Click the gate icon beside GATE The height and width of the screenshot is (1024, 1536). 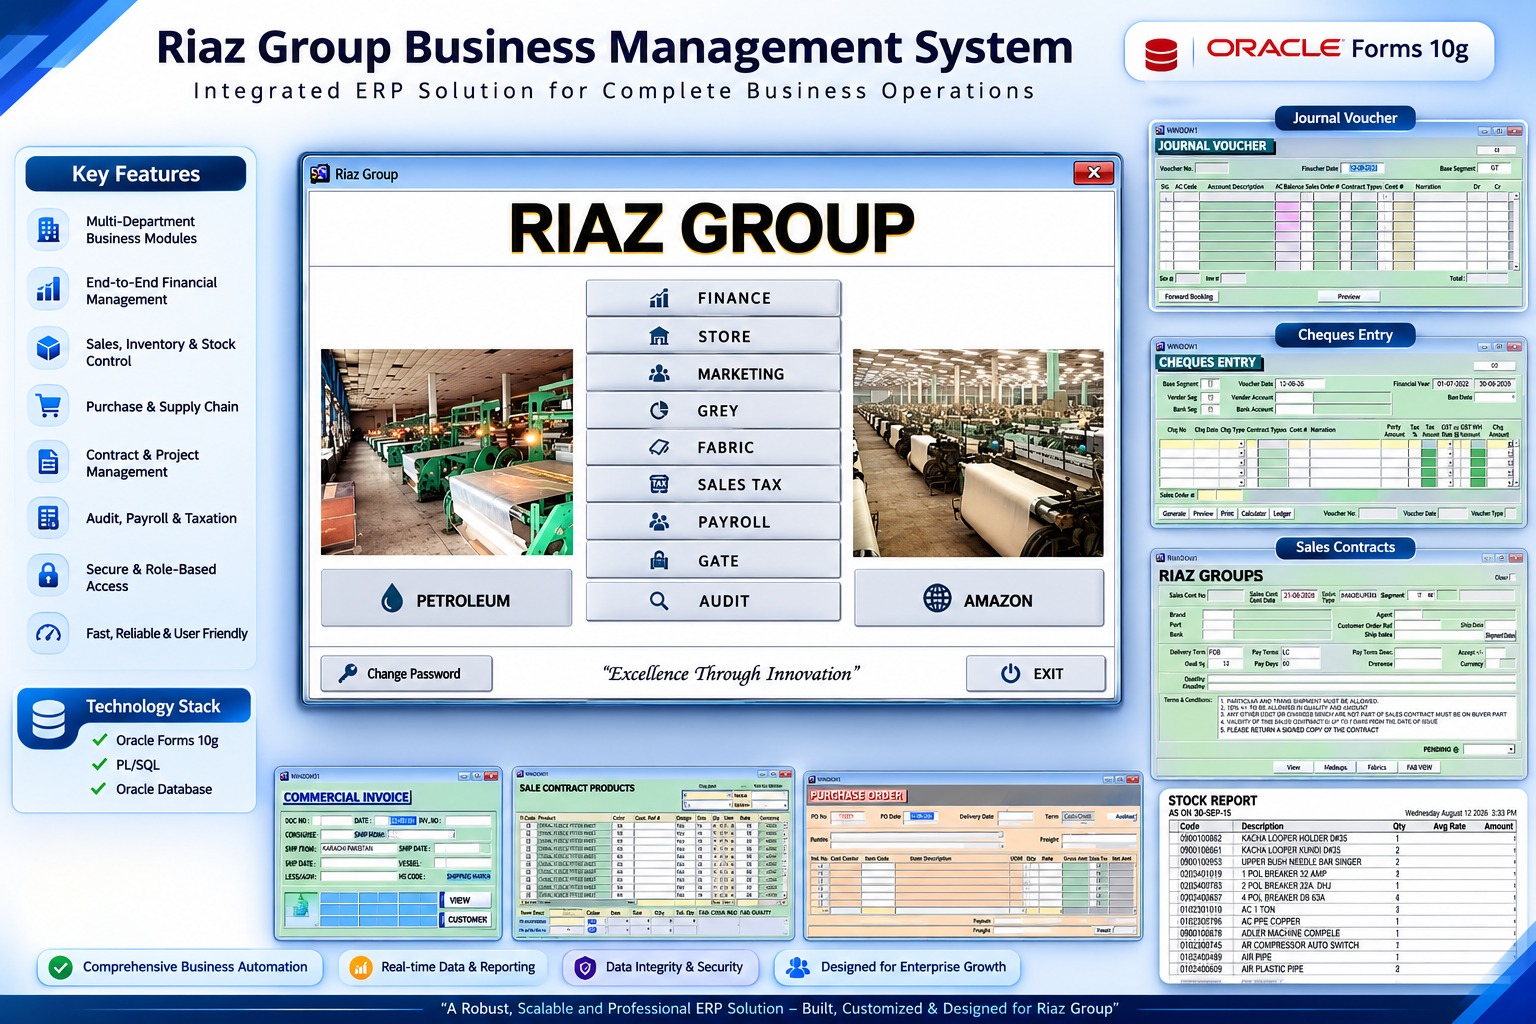point(659,561)
